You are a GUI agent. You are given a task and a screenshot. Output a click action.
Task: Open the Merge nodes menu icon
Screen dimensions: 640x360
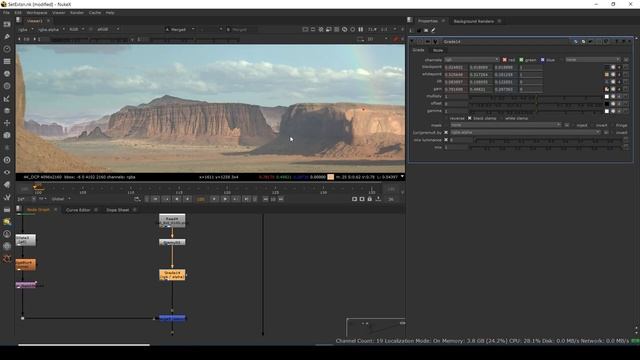pyautogui.click(x=7, y=111)
